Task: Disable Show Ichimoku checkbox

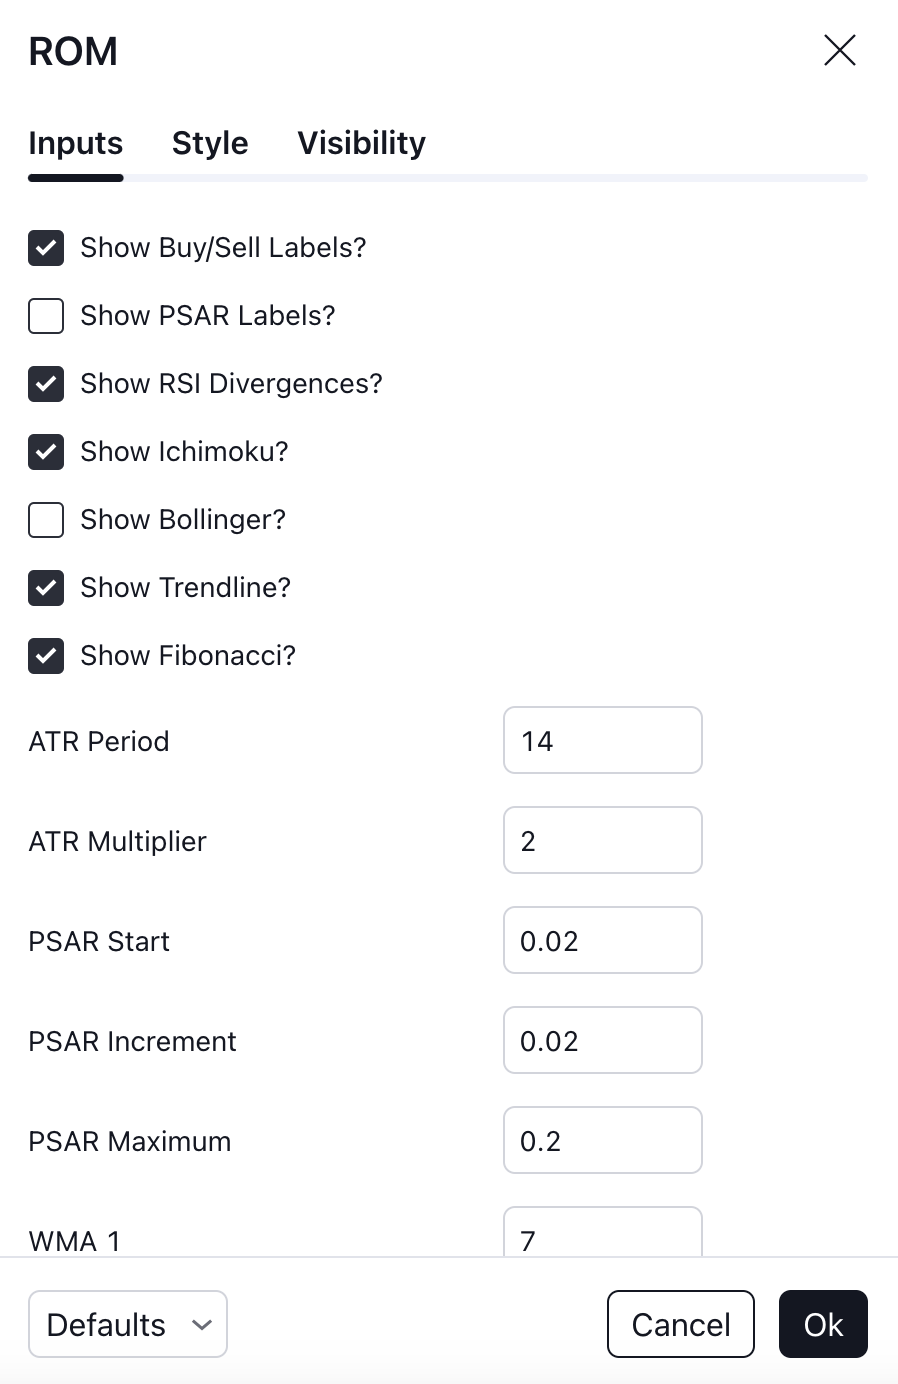Action: click(46, 452)
